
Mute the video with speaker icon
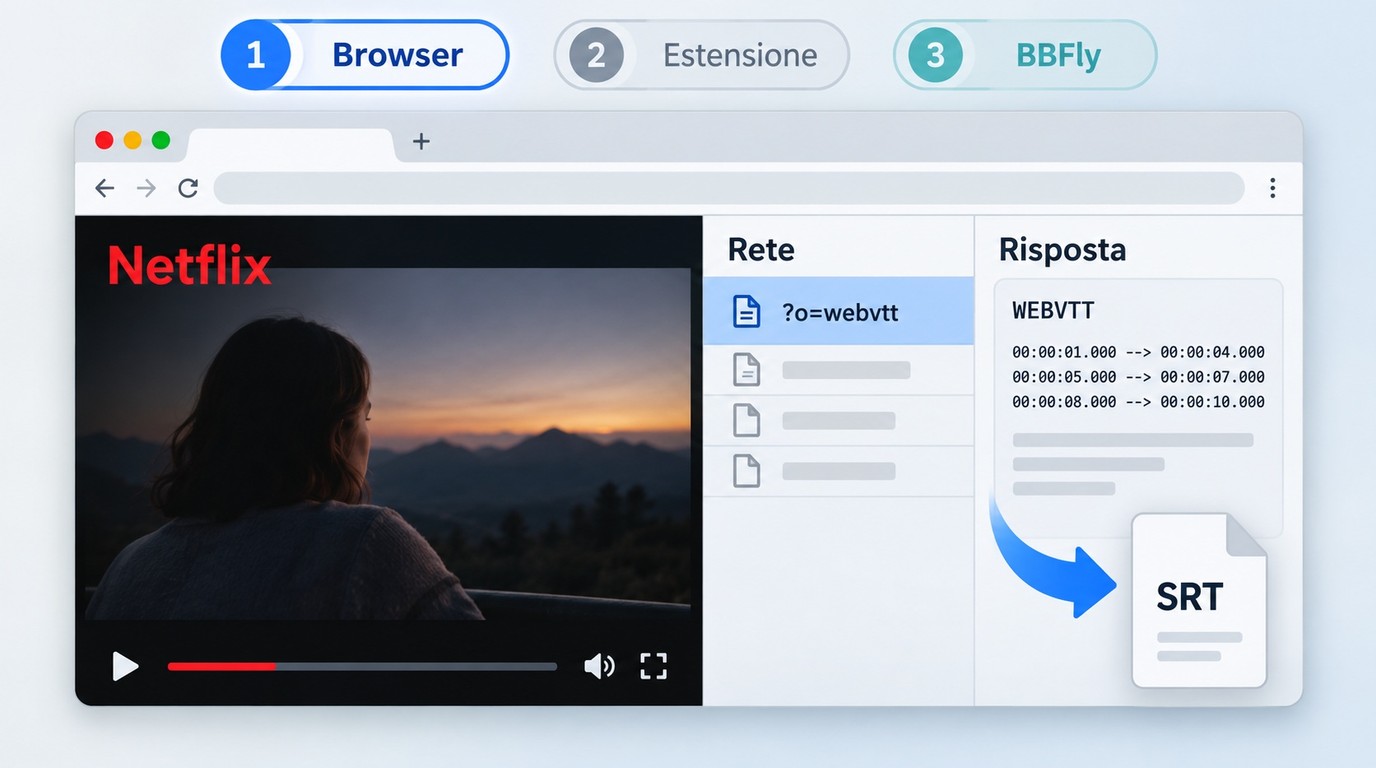coord(599,666)
